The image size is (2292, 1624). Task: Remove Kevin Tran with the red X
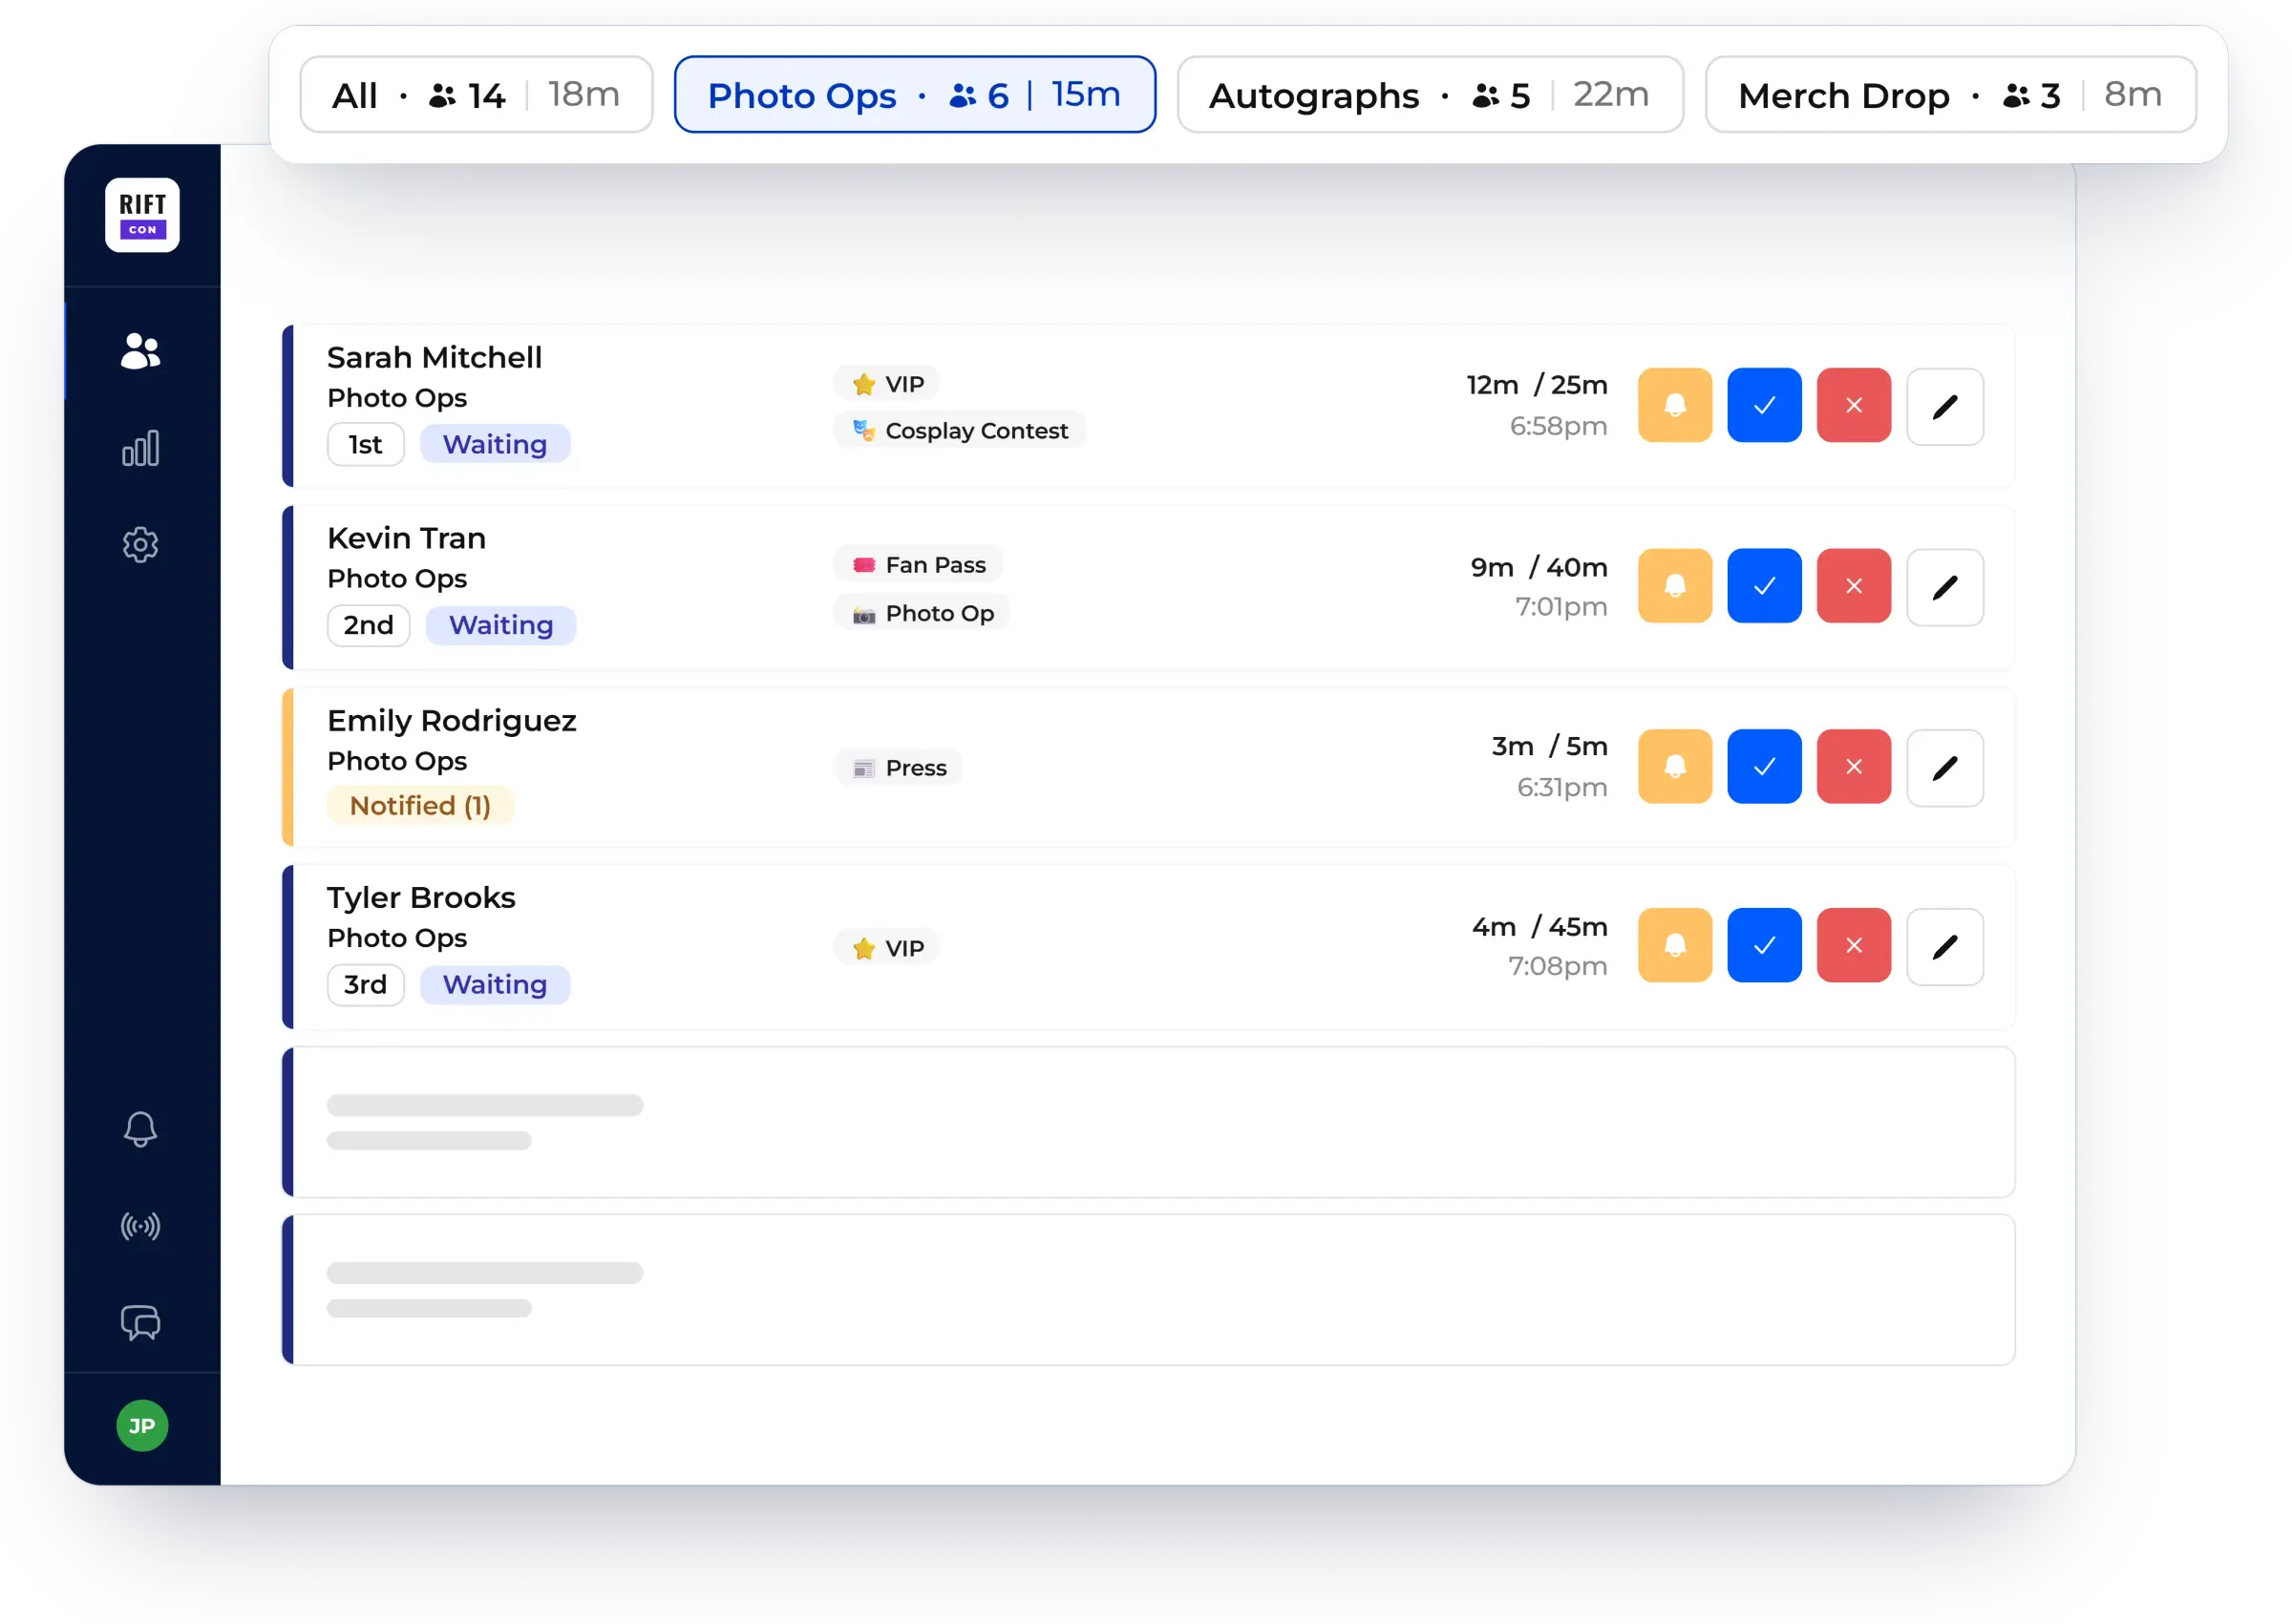click(x=1853, y=586)
